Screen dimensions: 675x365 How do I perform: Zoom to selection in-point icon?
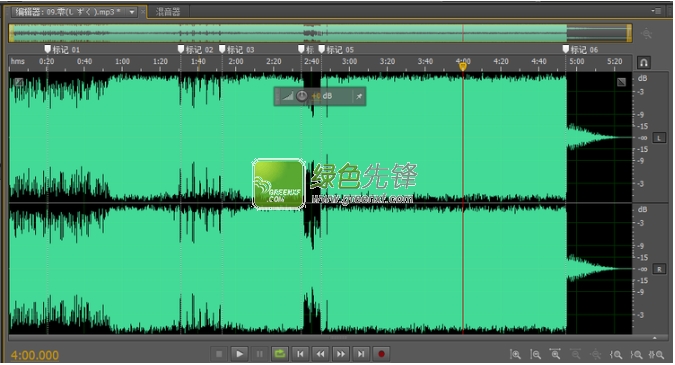[616, 355]
